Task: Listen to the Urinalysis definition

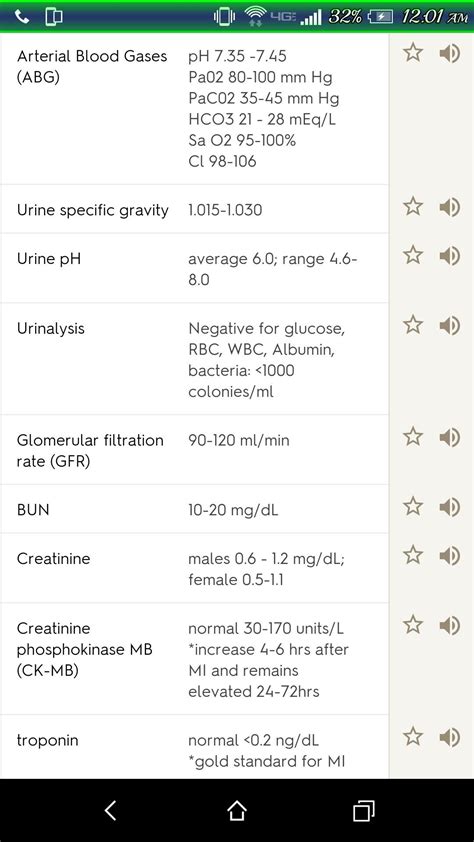Action: (450, 325)
